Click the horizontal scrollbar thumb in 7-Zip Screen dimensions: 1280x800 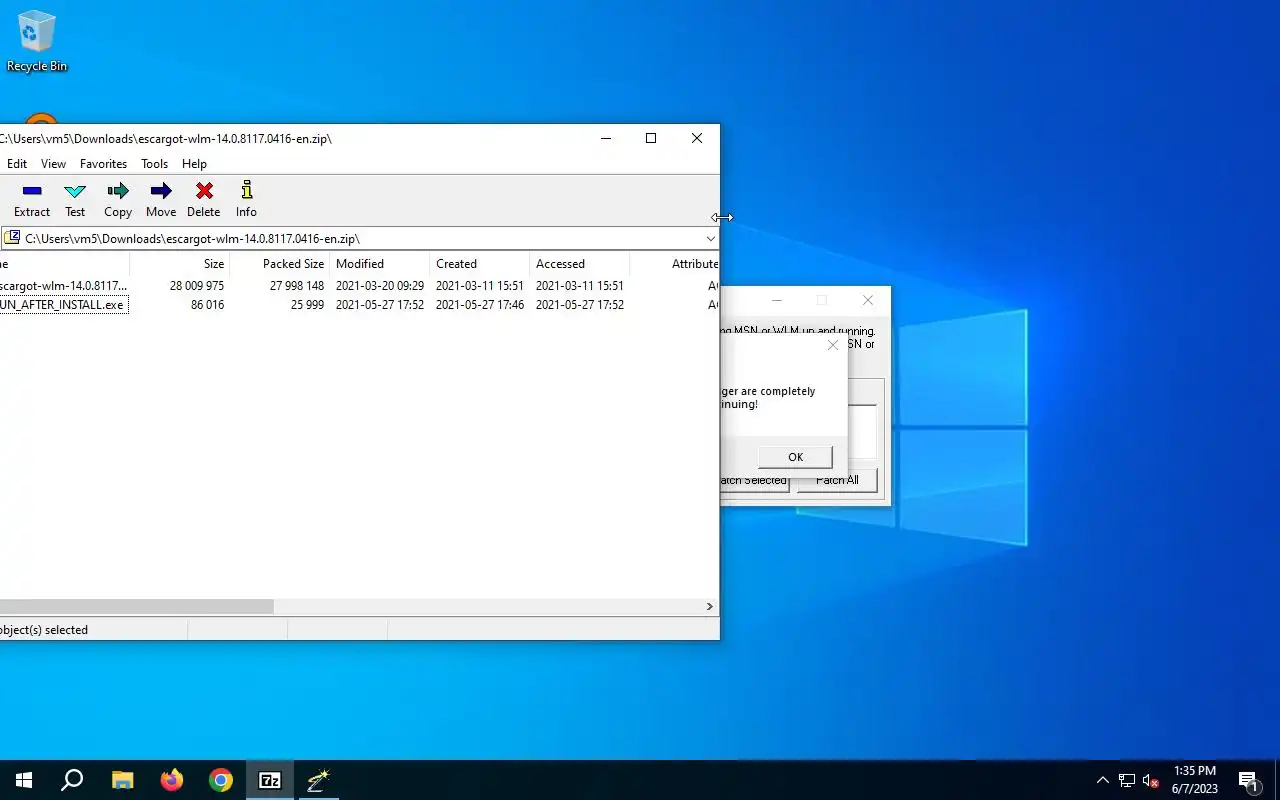[x=136, y=606]
